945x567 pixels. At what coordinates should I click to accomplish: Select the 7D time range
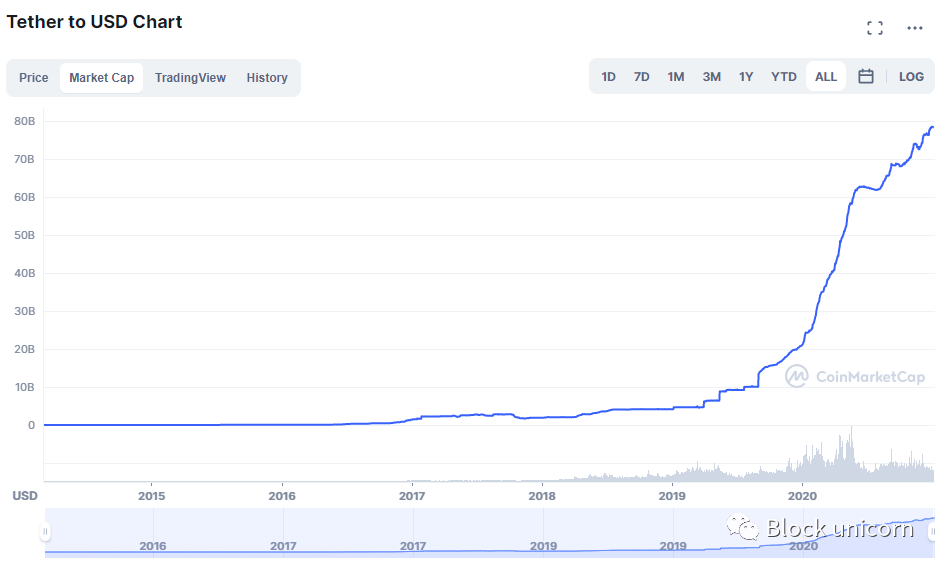pyautogui.click(x=641, y=77)
